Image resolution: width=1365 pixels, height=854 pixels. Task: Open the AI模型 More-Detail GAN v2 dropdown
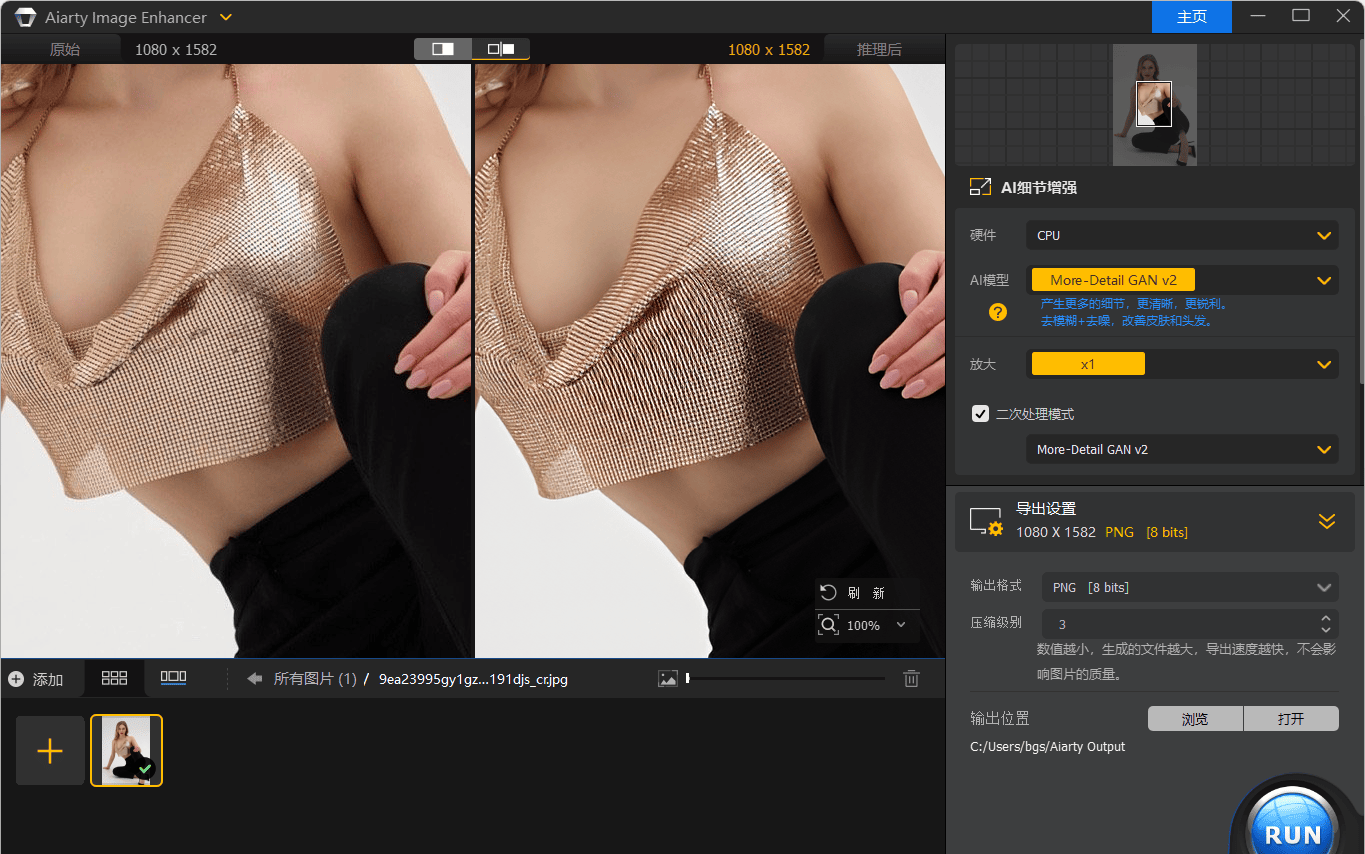[x=1181, y=281]
